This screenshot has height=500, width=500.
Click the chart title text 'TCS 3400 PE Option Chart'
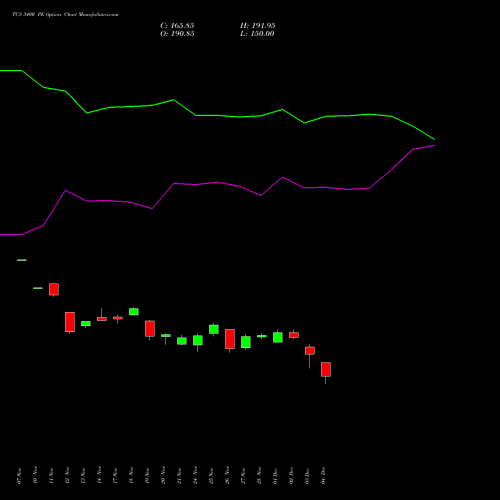[45, 15]
